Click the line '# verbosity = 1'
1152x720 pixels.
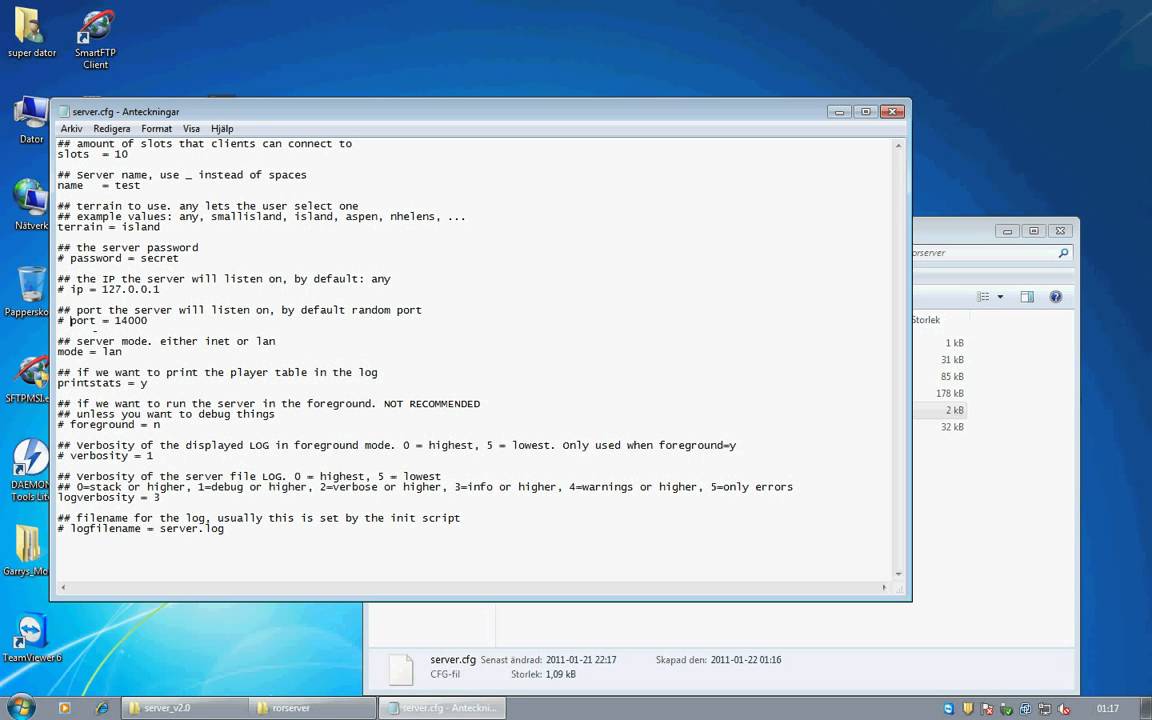tap(105, 456)
